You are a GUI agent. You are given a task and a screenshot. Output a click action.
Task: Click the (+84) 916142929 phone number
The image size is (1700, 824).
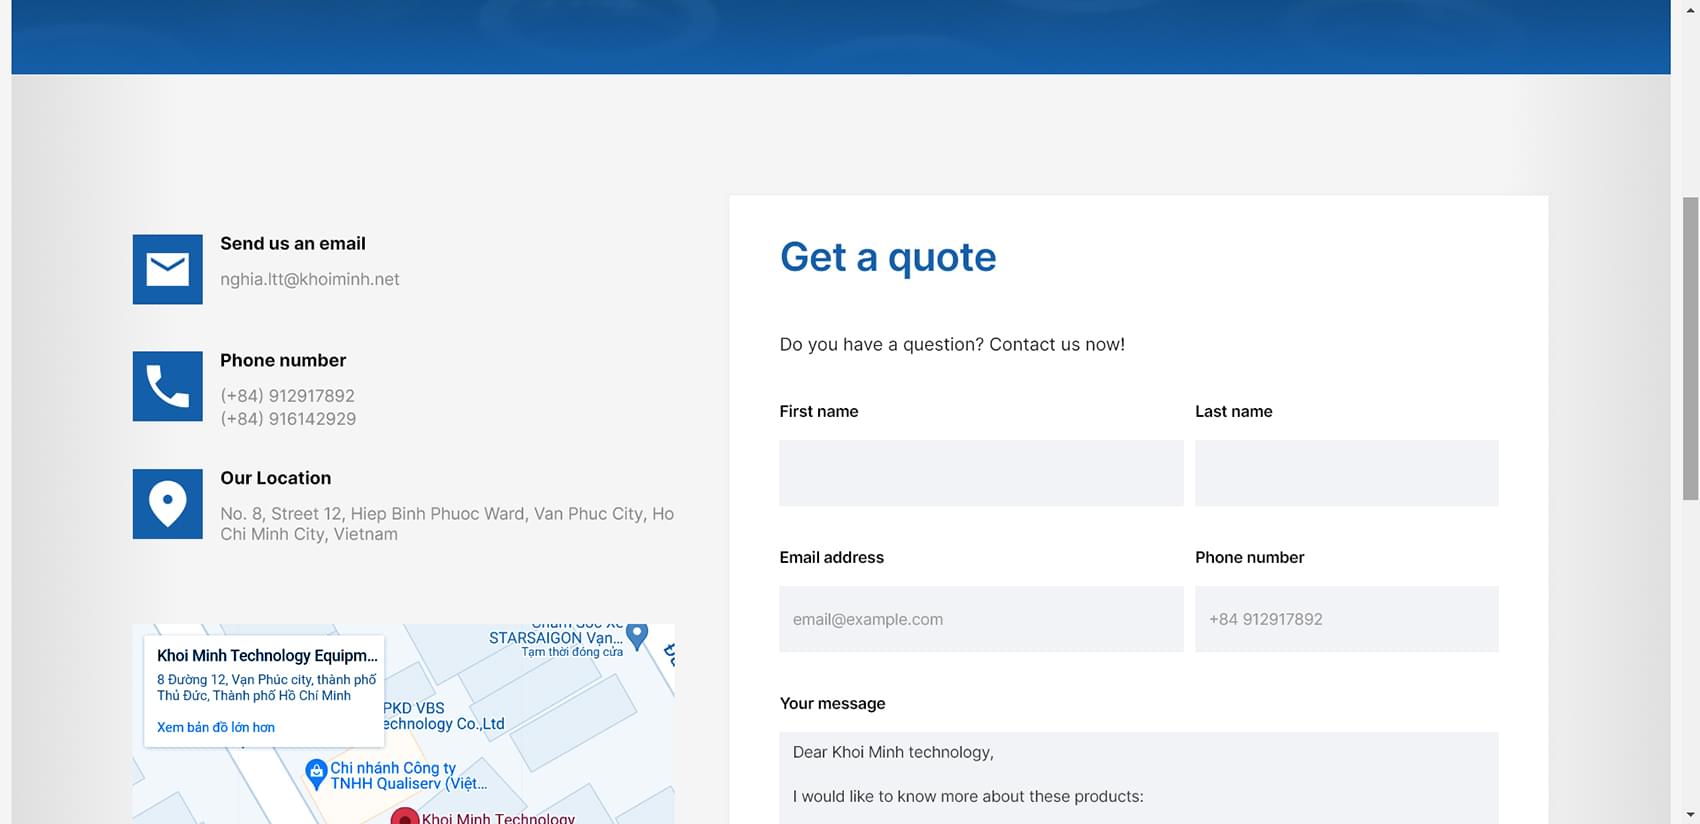288,419
